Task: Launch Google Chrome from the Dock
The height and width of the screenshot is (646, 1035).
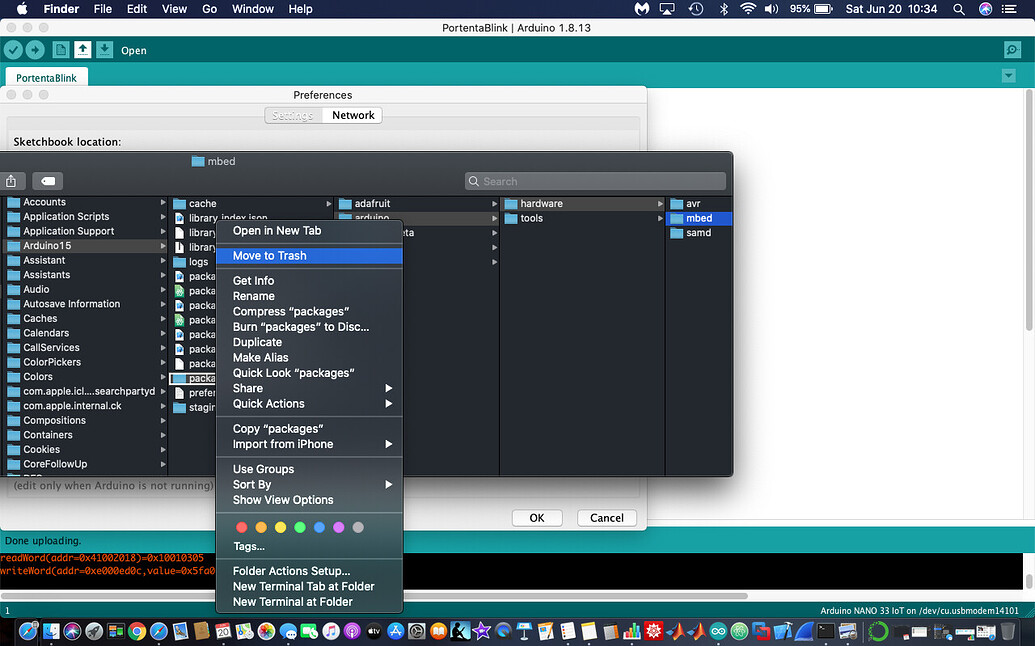Action: tap(136, 632)
